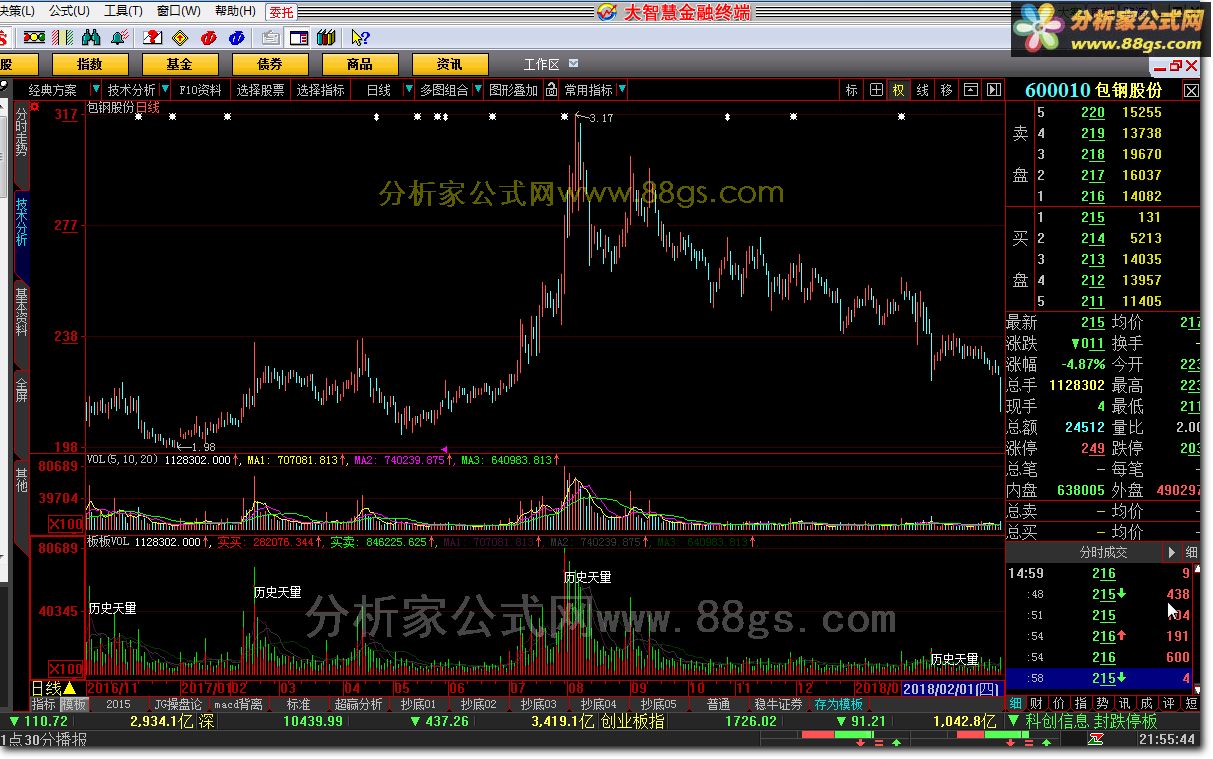
Task: Open F10资料 in the chart toolbar
Action: [x=201, y=90]
